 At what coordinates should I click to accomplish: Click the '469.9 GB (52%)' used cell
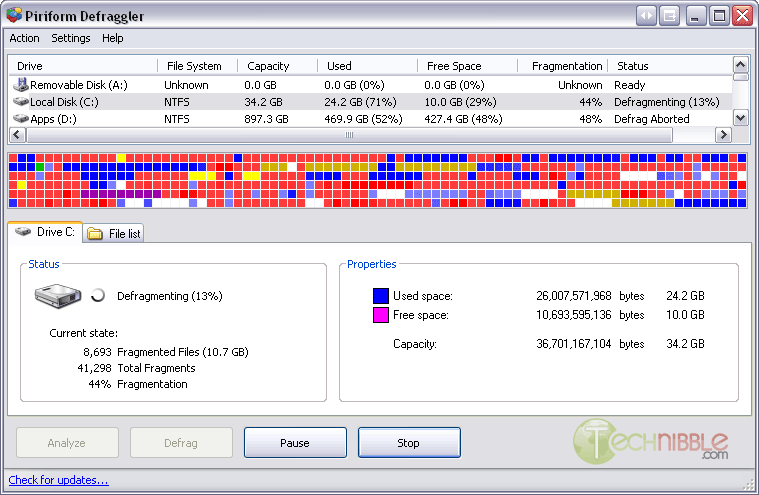click(x=363, y=119)
